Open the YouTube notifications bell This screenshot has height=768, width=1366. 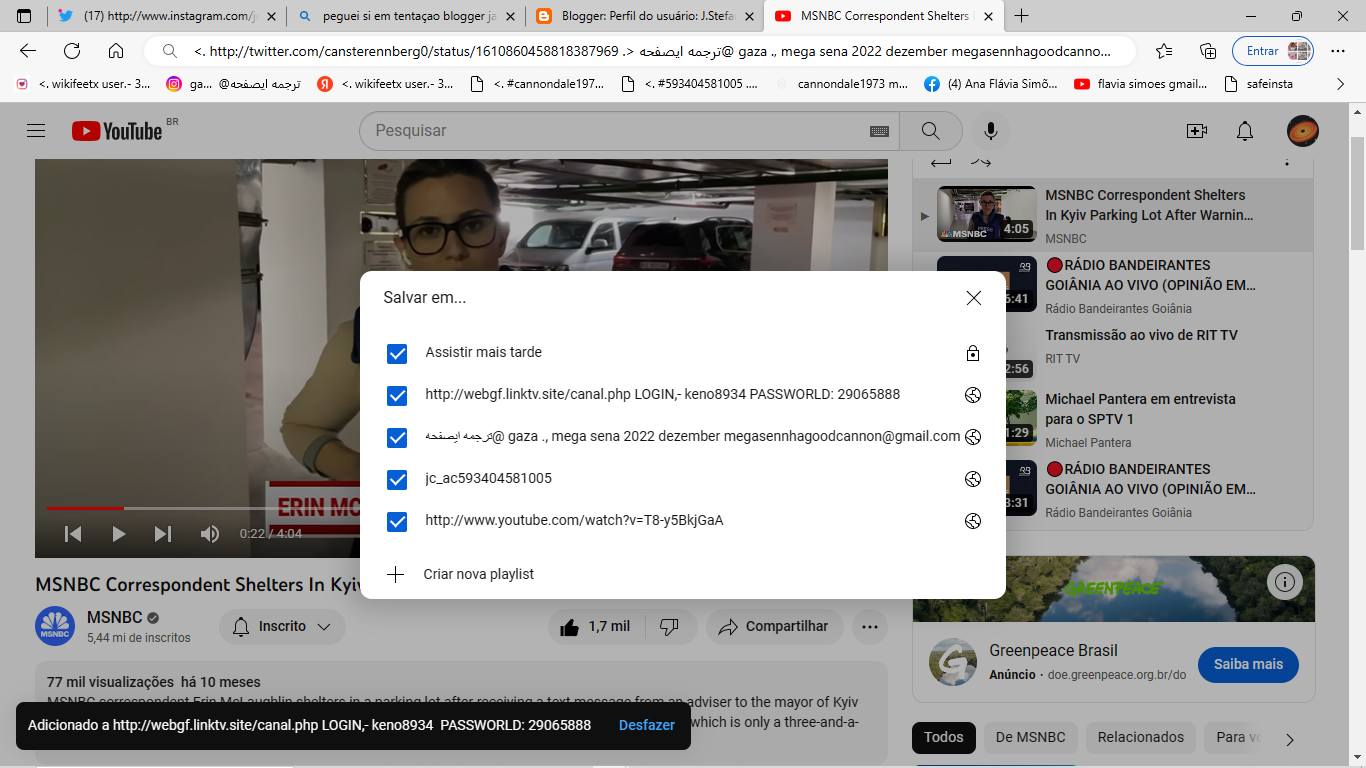point(1245,131)
